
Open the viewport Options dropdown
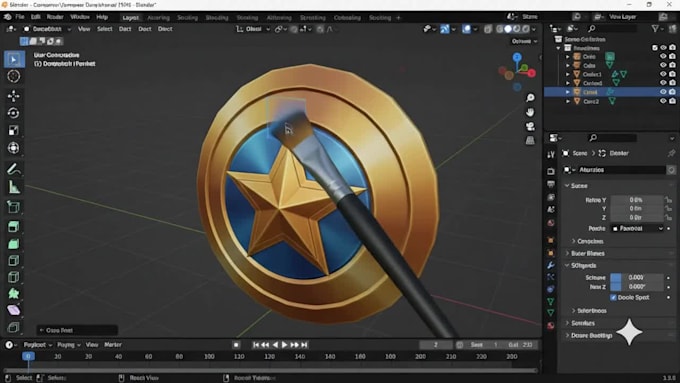524,41
